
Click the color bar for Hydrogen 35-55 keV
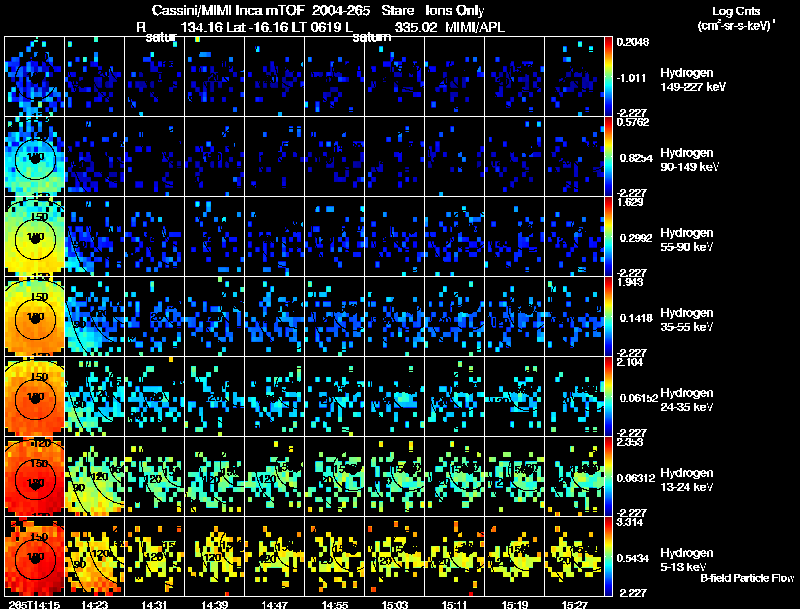pyautogui.click(x=608, y=317)
